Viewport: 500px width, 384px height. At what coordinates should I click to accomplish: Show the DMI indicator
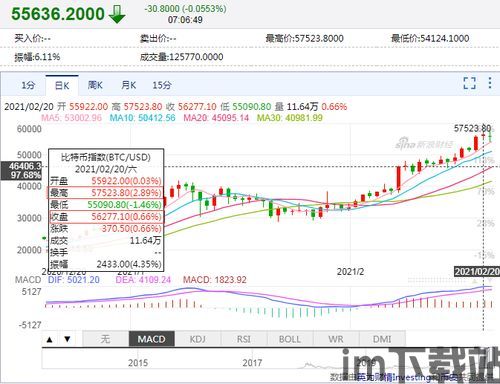[x=382, y=339]
